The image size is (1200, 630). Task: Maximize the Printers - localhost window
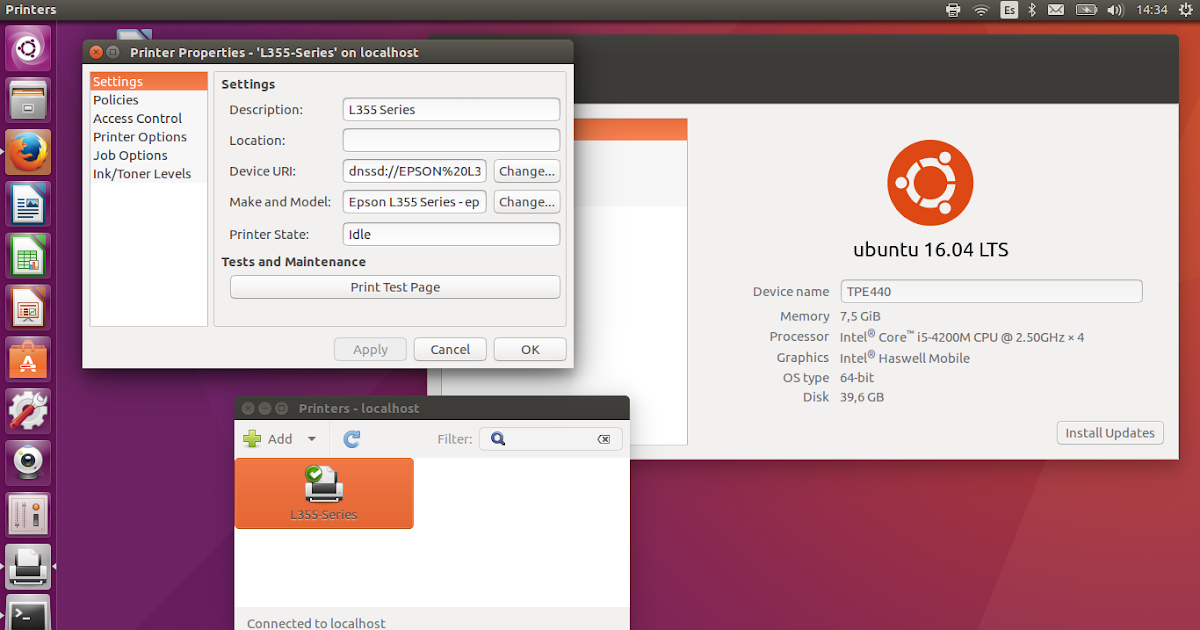pos(281,408)
